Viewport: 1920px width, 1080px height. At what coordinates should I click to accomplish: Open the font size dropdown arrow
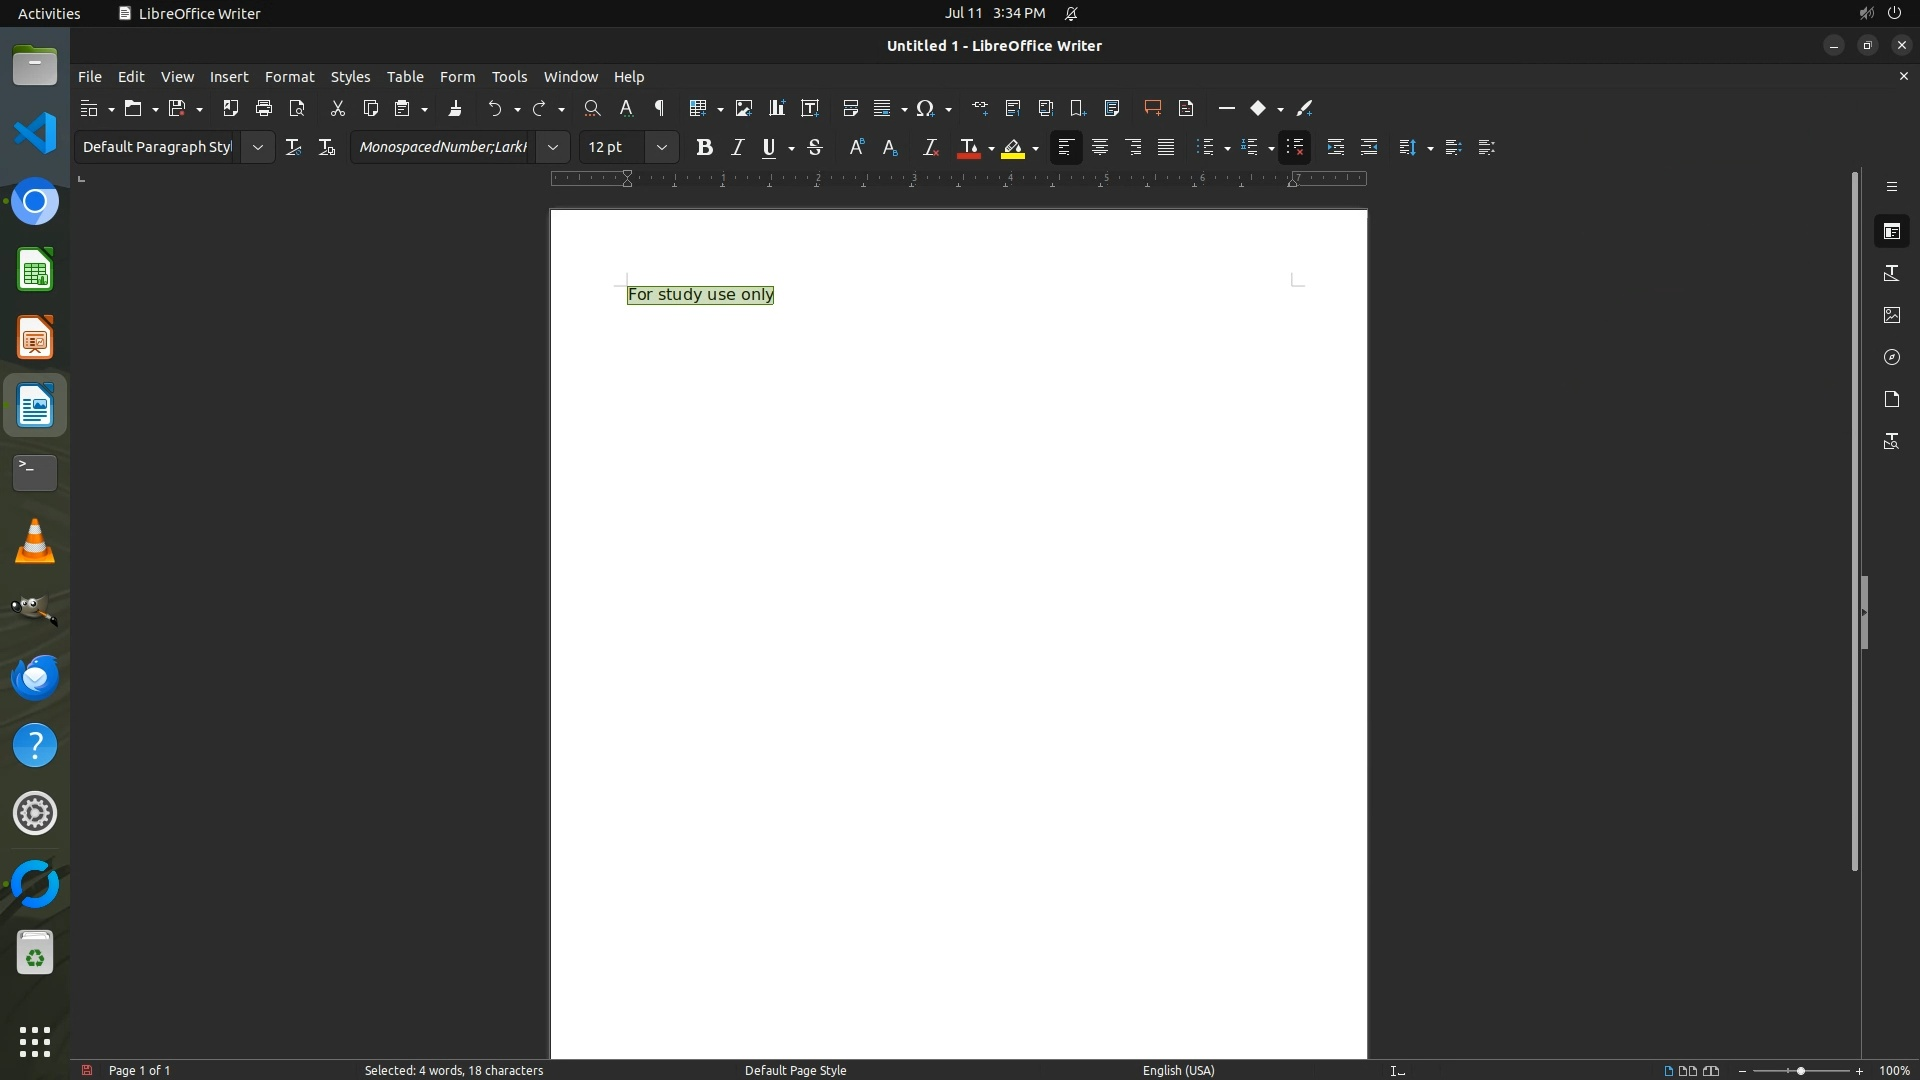(x=661, y=147)
